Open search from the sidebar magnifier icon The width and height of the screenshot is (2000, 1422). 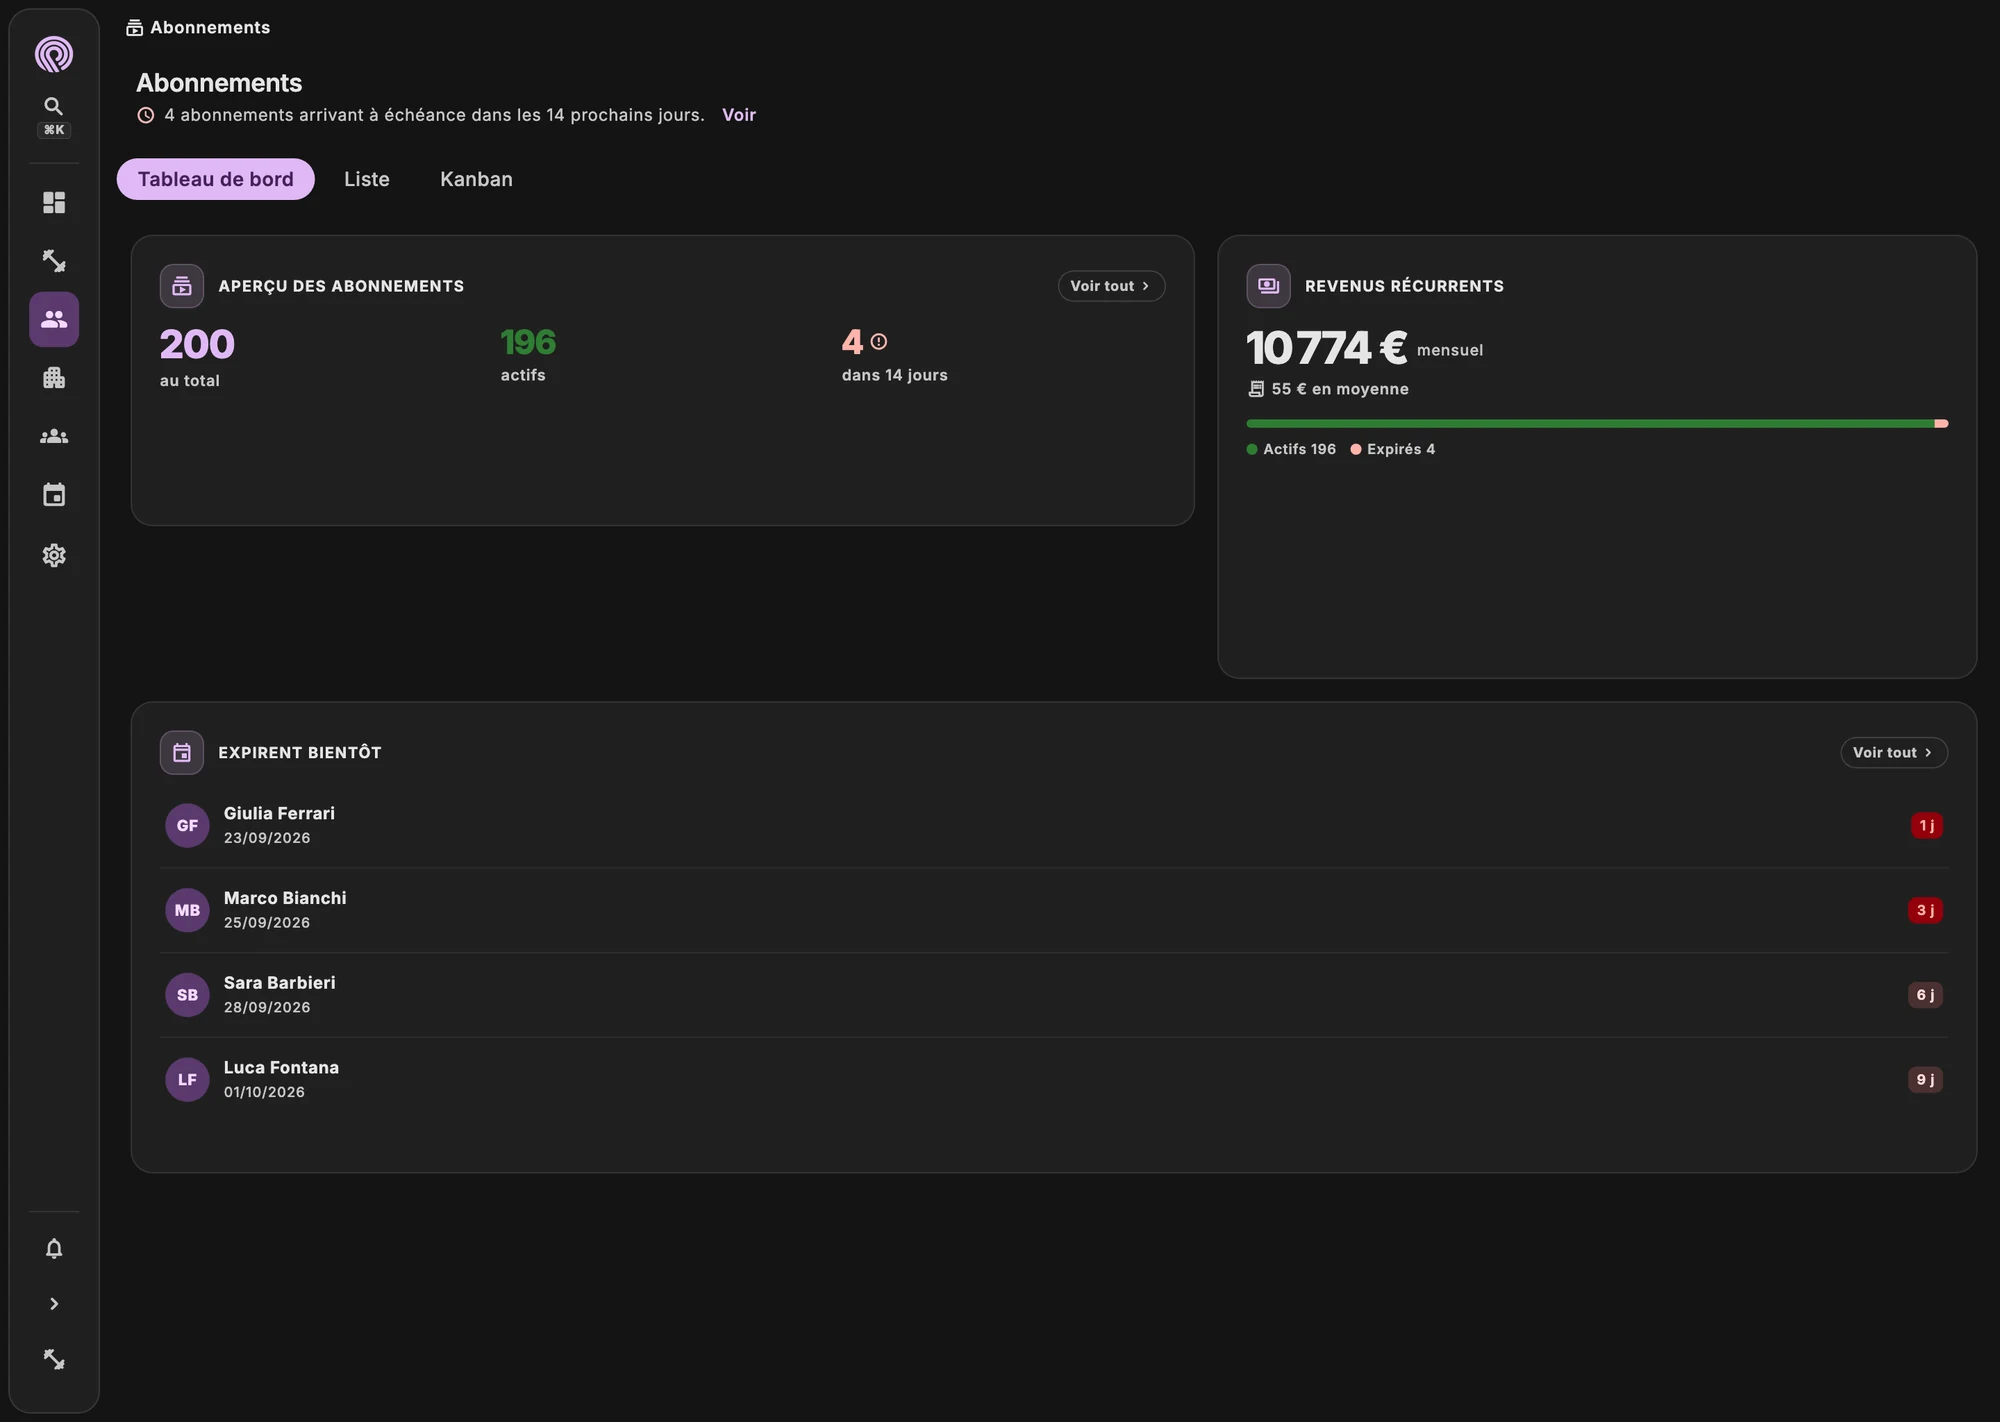pyautogui.click(x=54, y=106)
